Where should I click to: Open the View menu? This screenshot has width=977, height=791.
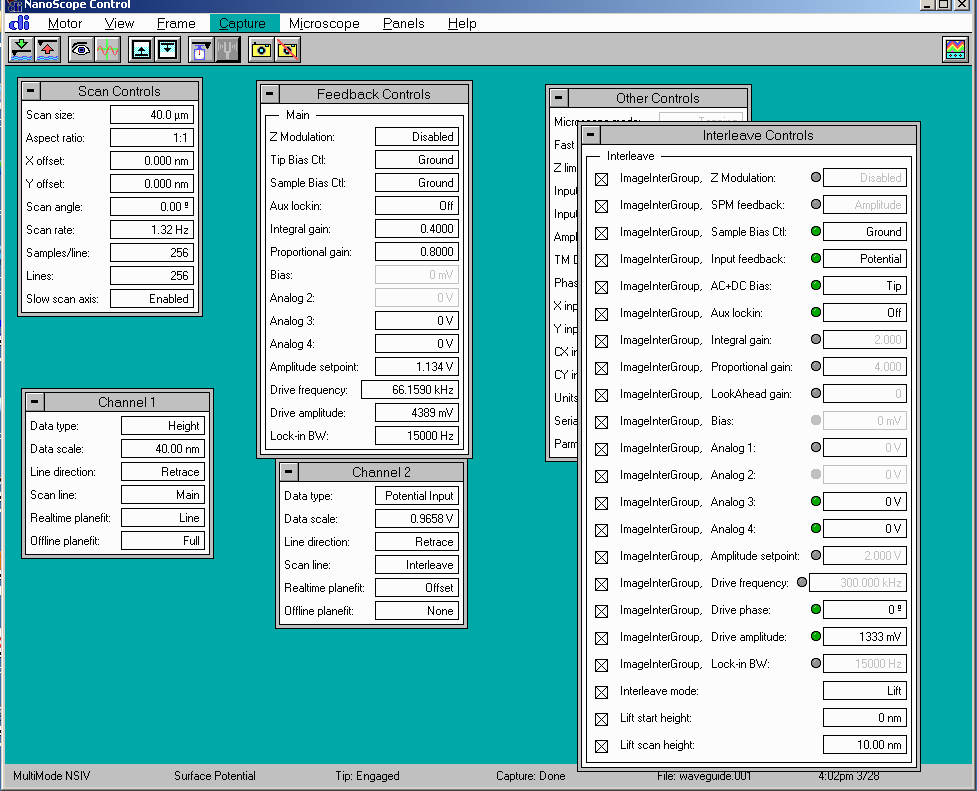coord(119,23)
